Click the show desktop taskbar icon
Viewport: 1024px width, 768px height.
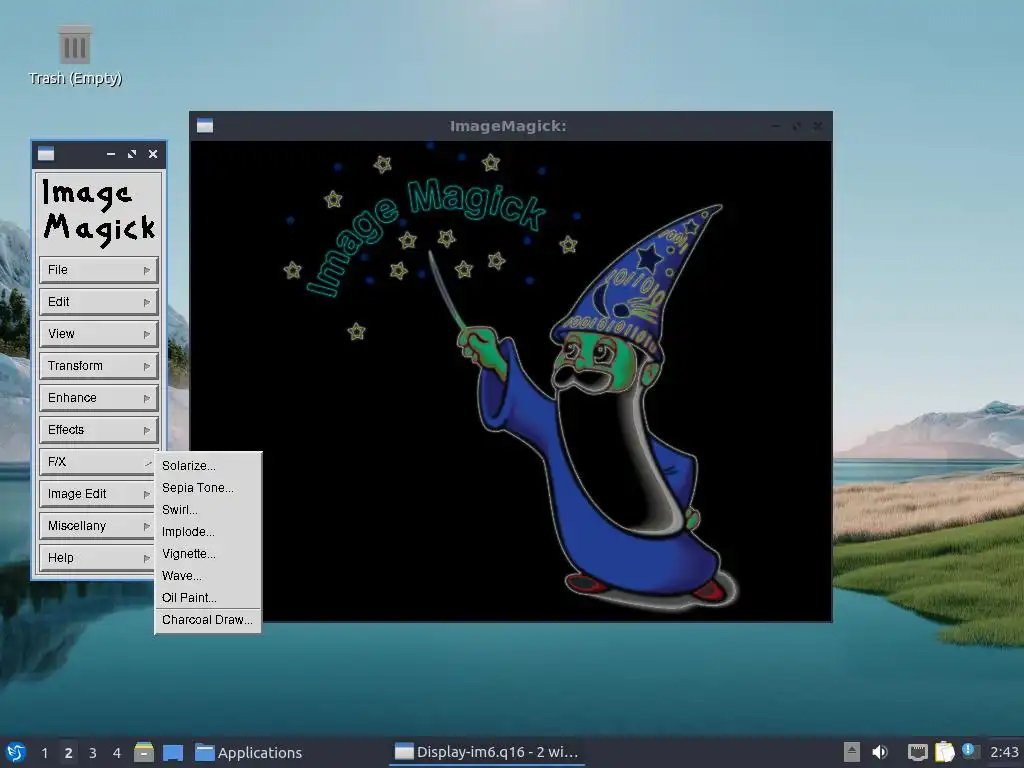click(173, 752)
